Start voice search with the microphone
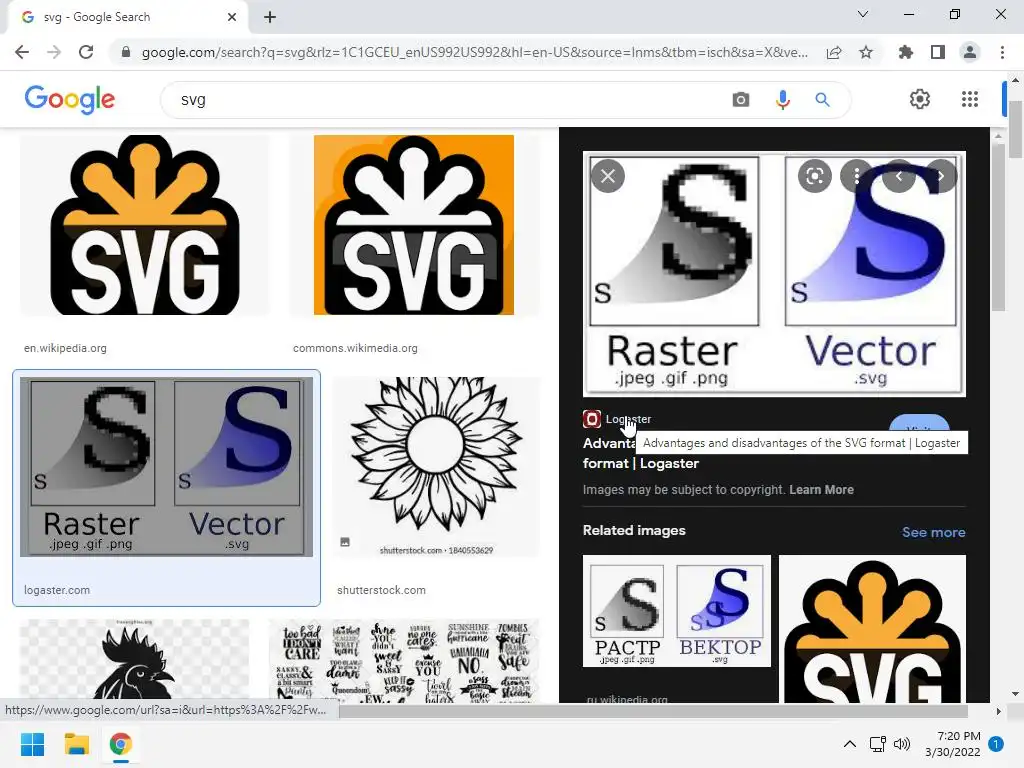1024x768 pixels. point(782,100)
